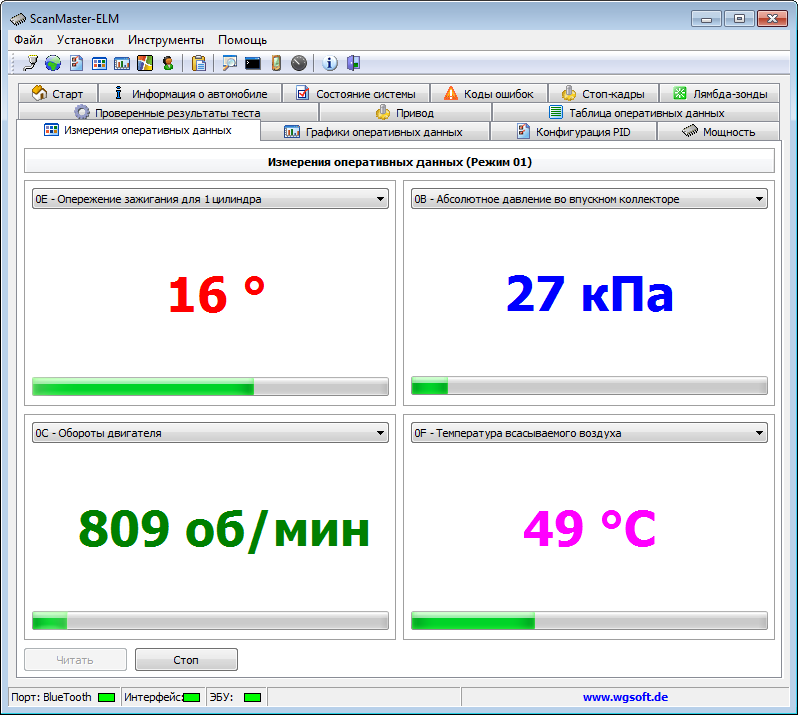Click the magenta 49 °C reading
Viewport: 798px width, 715px height.
[x=589, y=528]
